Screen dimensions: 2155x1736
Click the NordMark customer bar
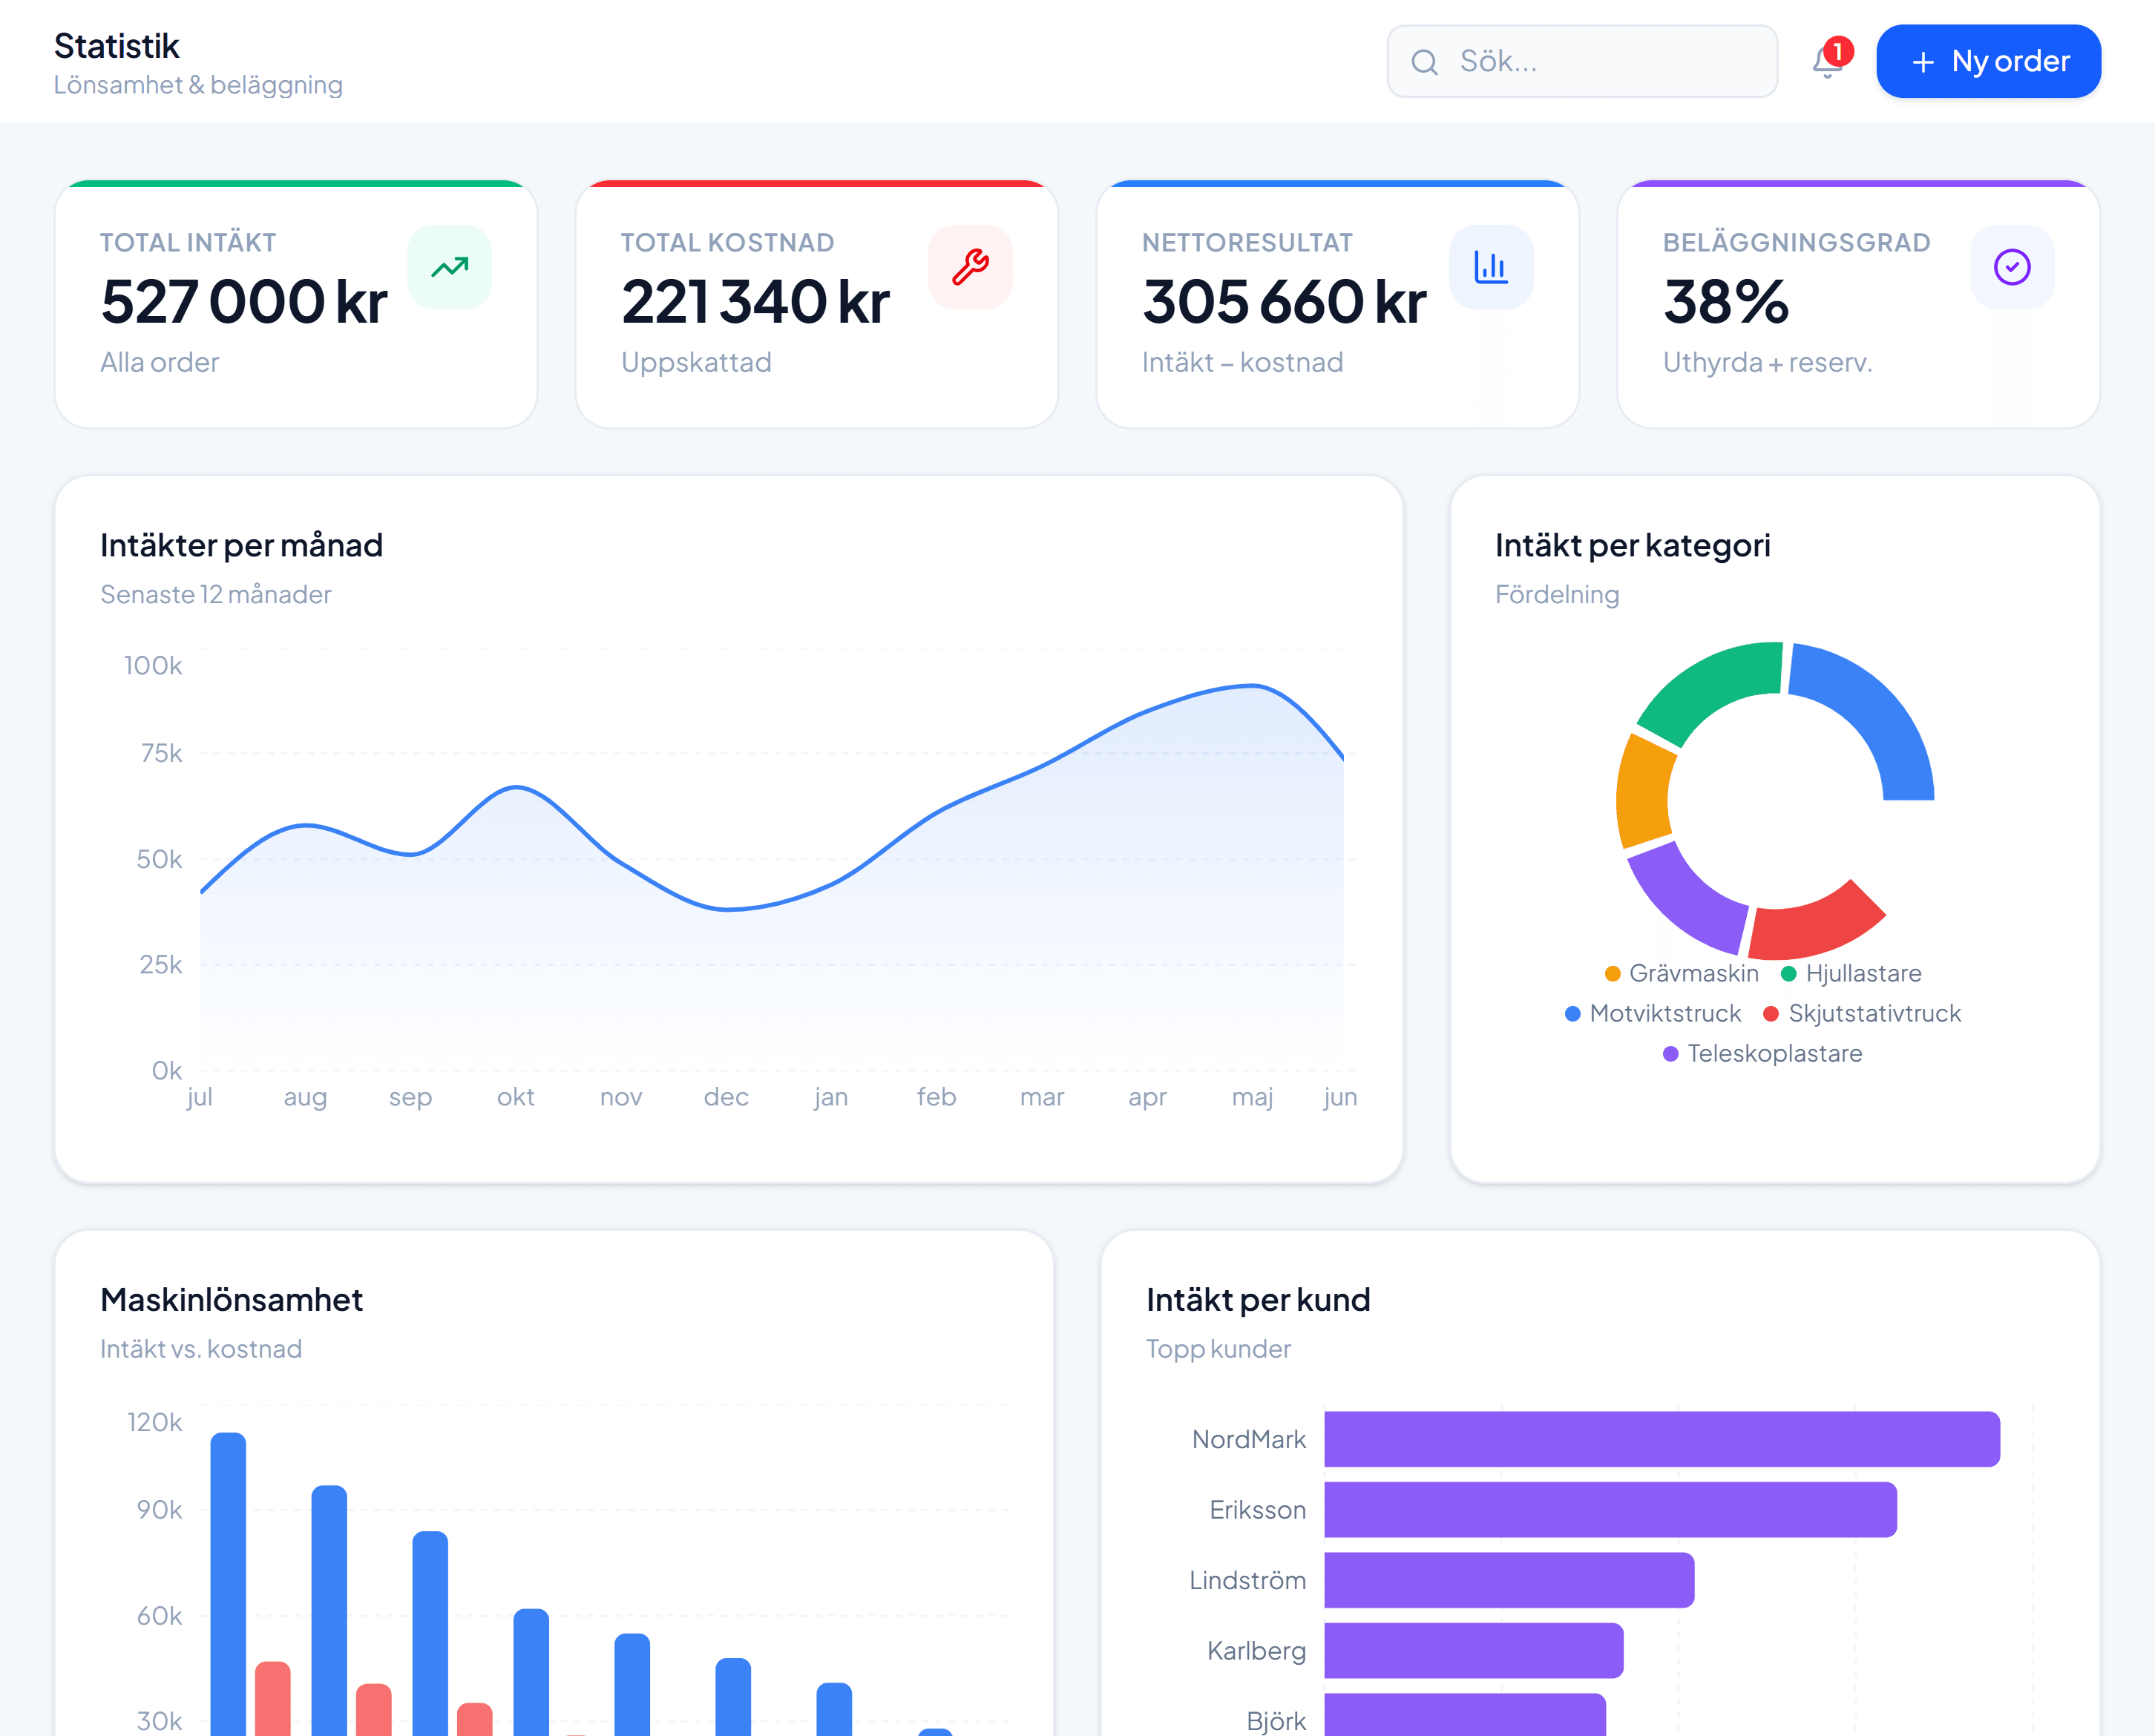pyautogui.click(x=1661, y=1439)
